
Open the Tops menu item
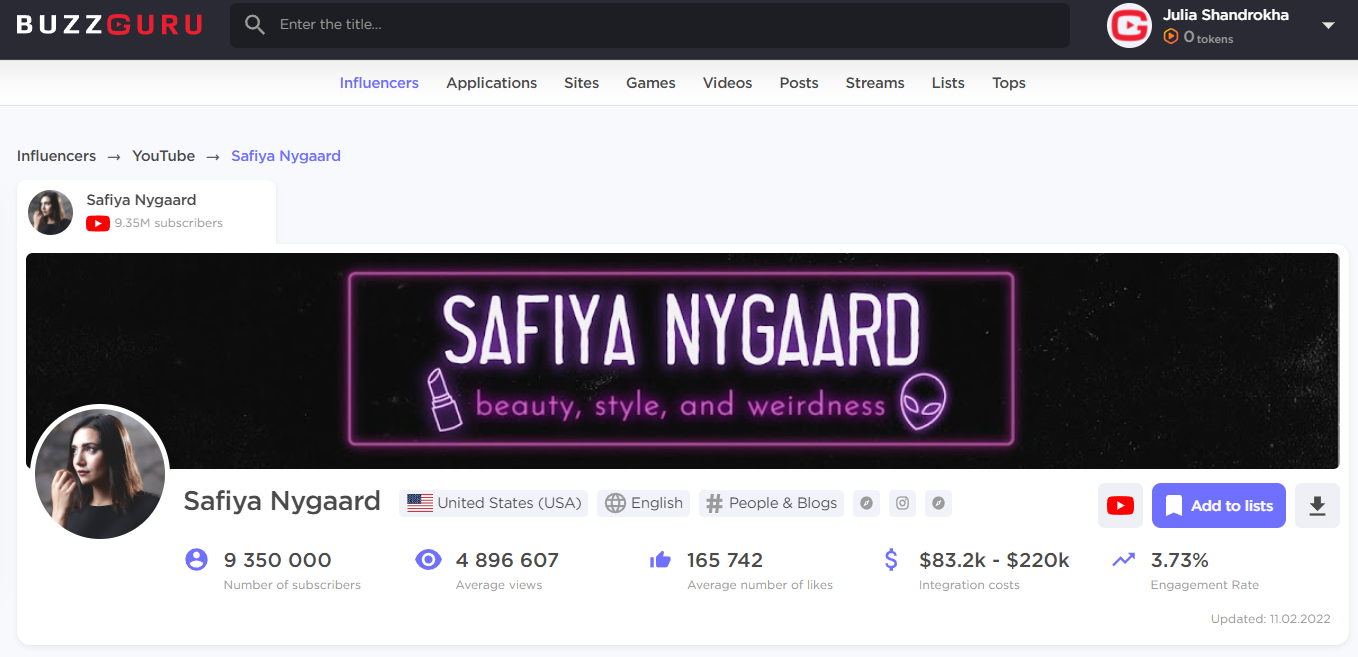pos(1009,83)
